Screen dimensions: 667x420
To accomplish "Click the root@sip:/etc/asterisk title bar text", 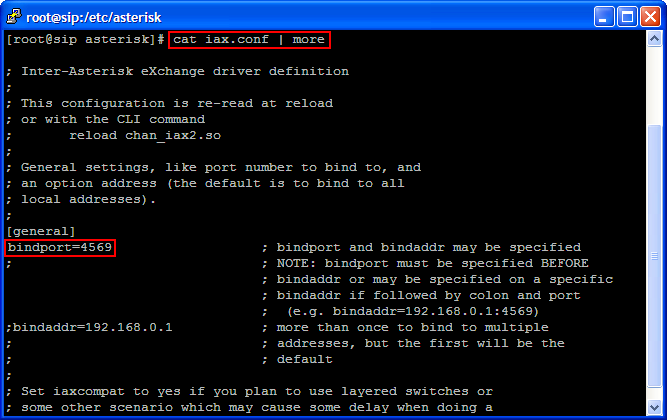I will click(92, 15).
